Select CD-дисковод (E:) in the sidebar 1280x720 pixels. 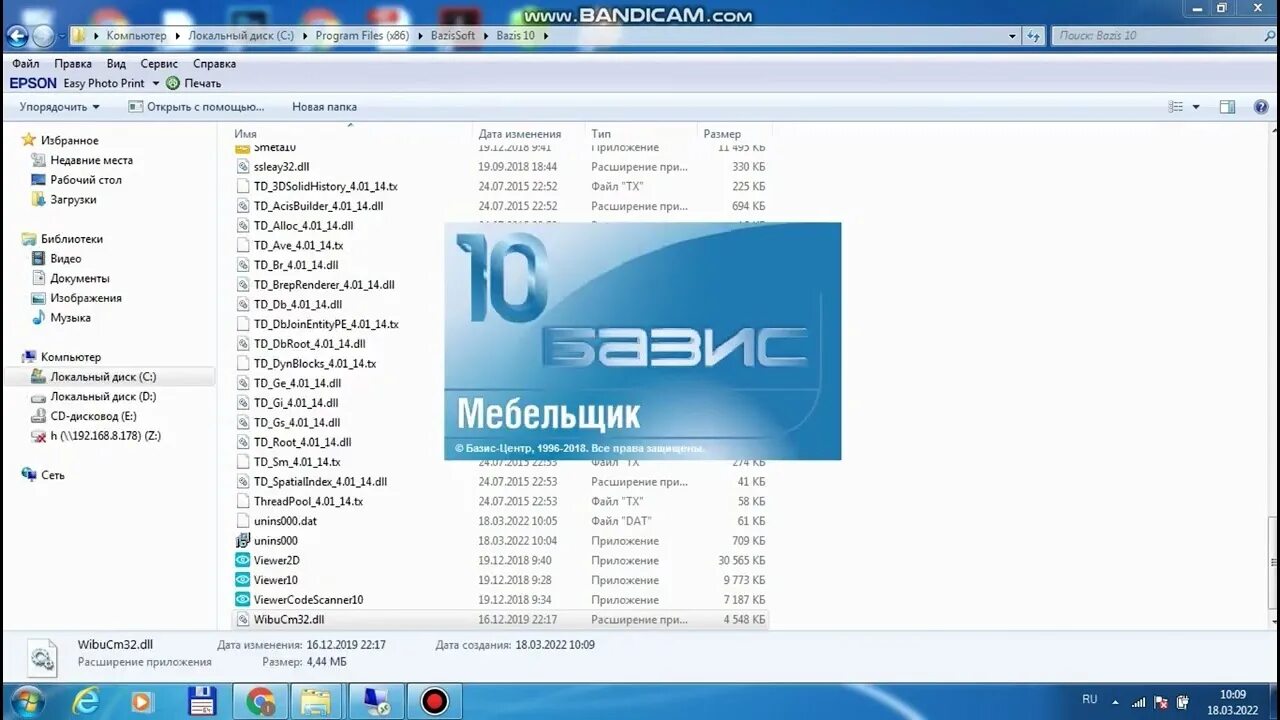93,416
